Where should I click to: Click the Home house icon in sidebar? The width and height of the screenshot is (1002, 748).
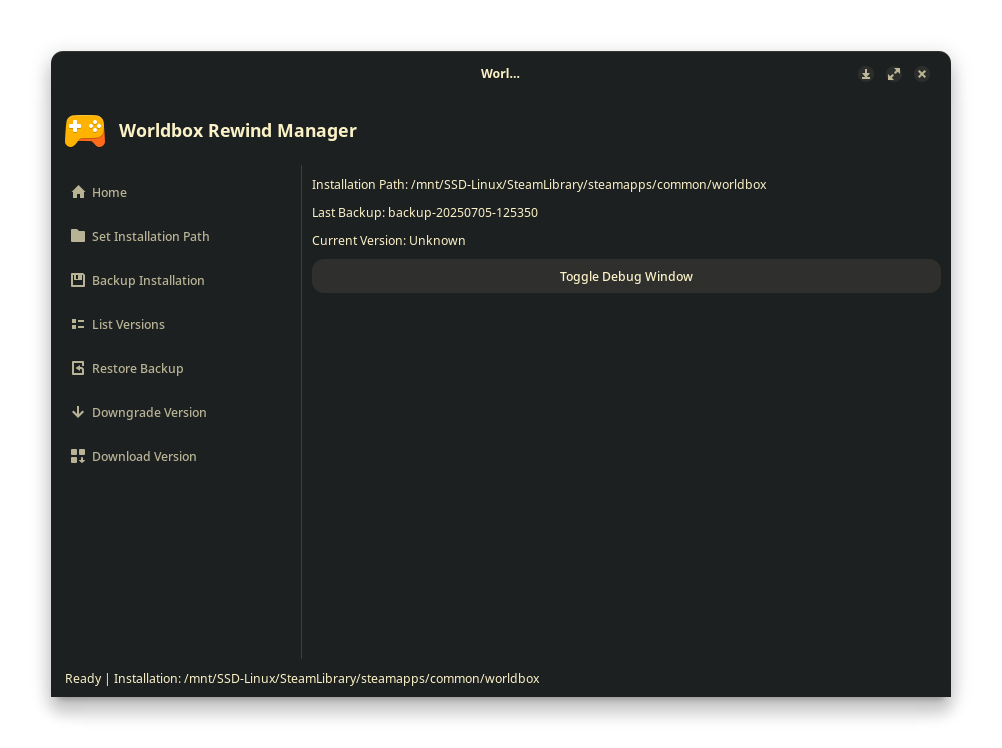pos(78,192)
